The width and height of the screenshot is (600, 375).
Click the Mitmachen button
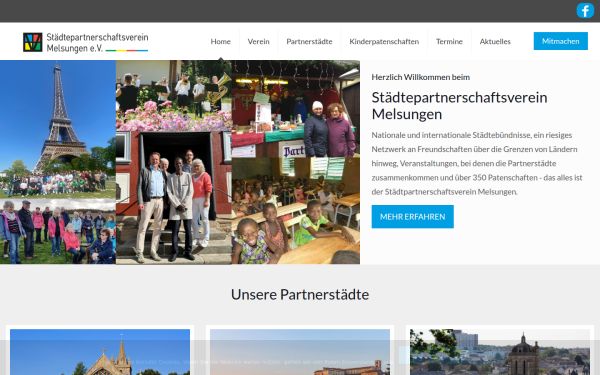561,41
